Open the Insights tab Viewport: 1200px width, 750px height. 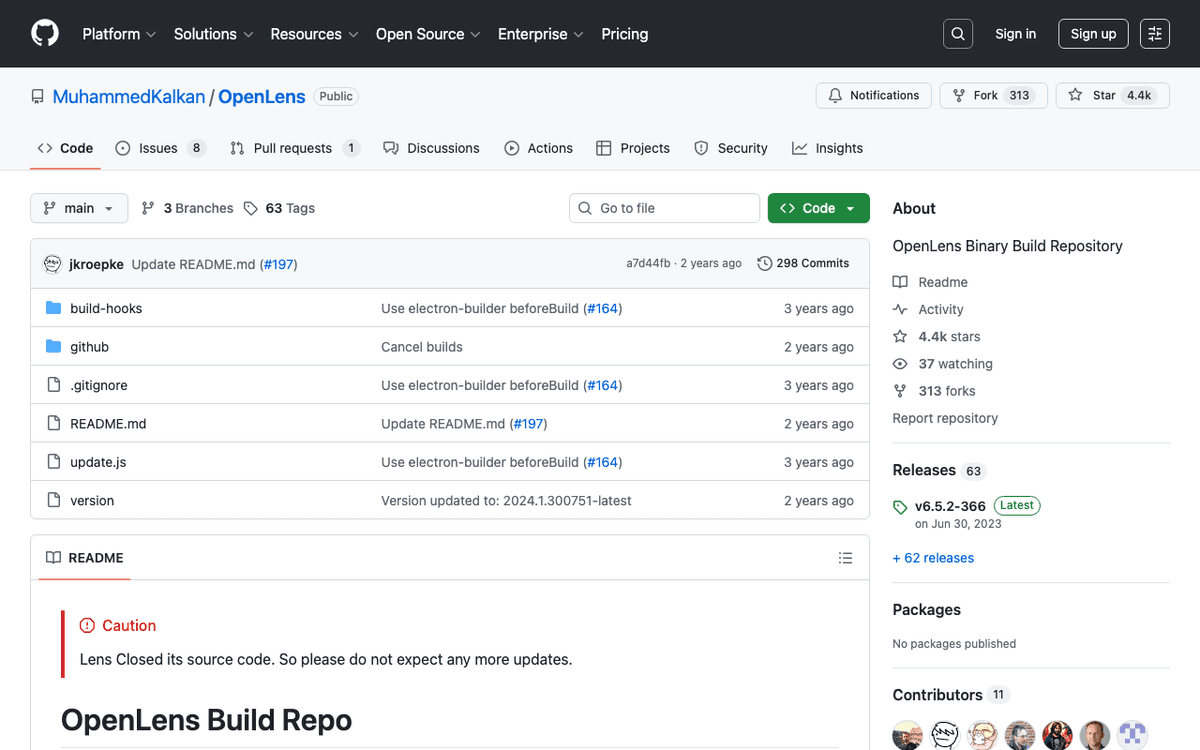click(828, 148)
